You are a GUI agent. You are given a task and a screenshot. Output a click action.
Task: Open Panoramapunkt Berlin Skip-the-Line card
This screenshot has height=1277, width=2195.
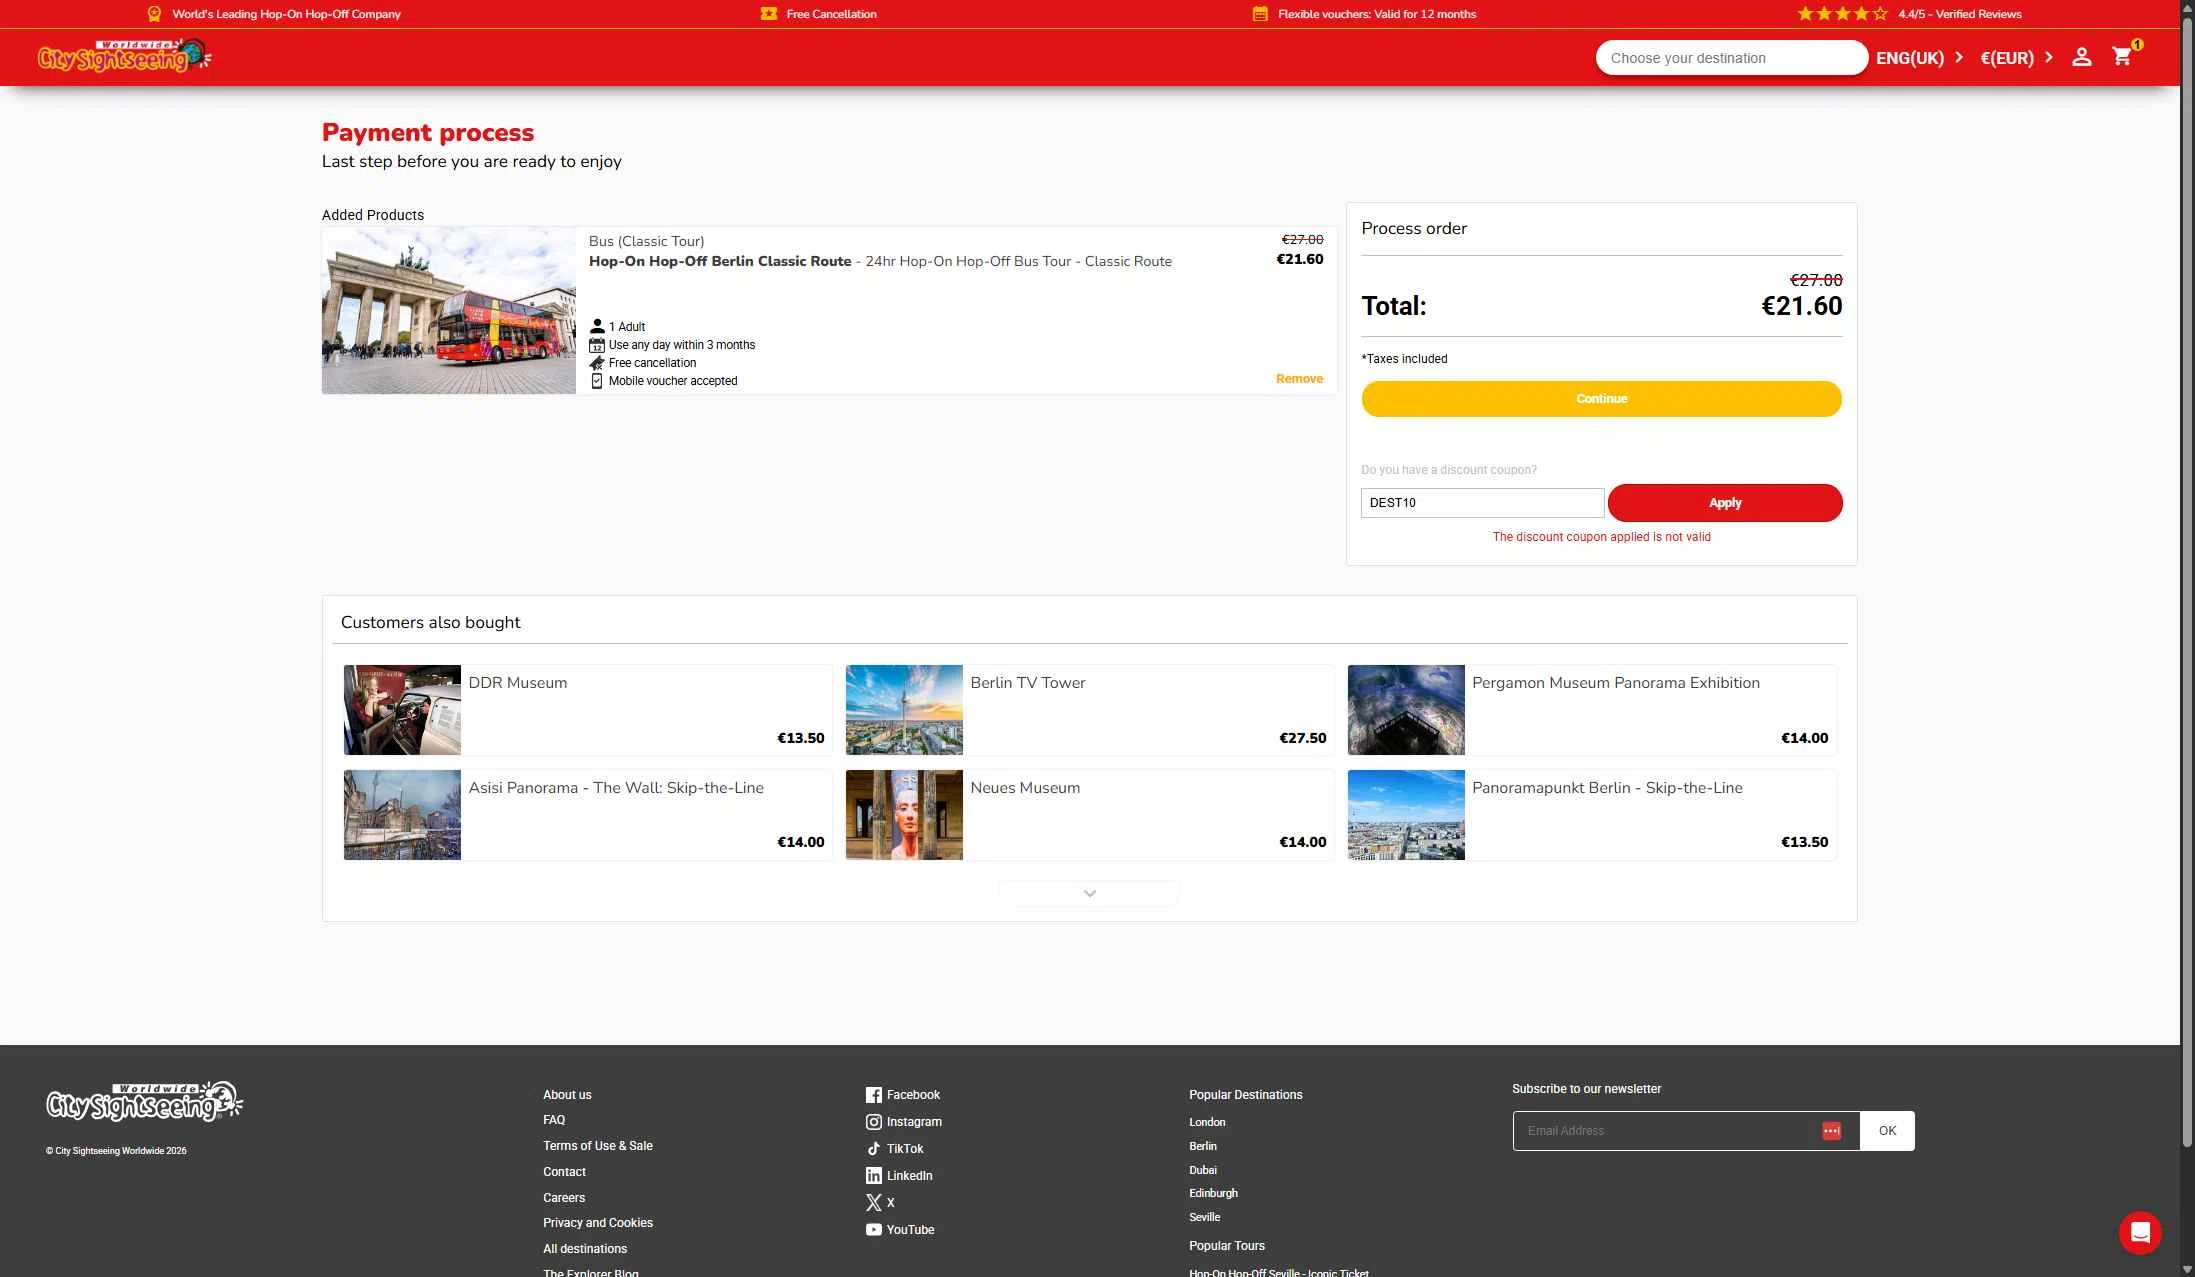(x=1592, y=815)
